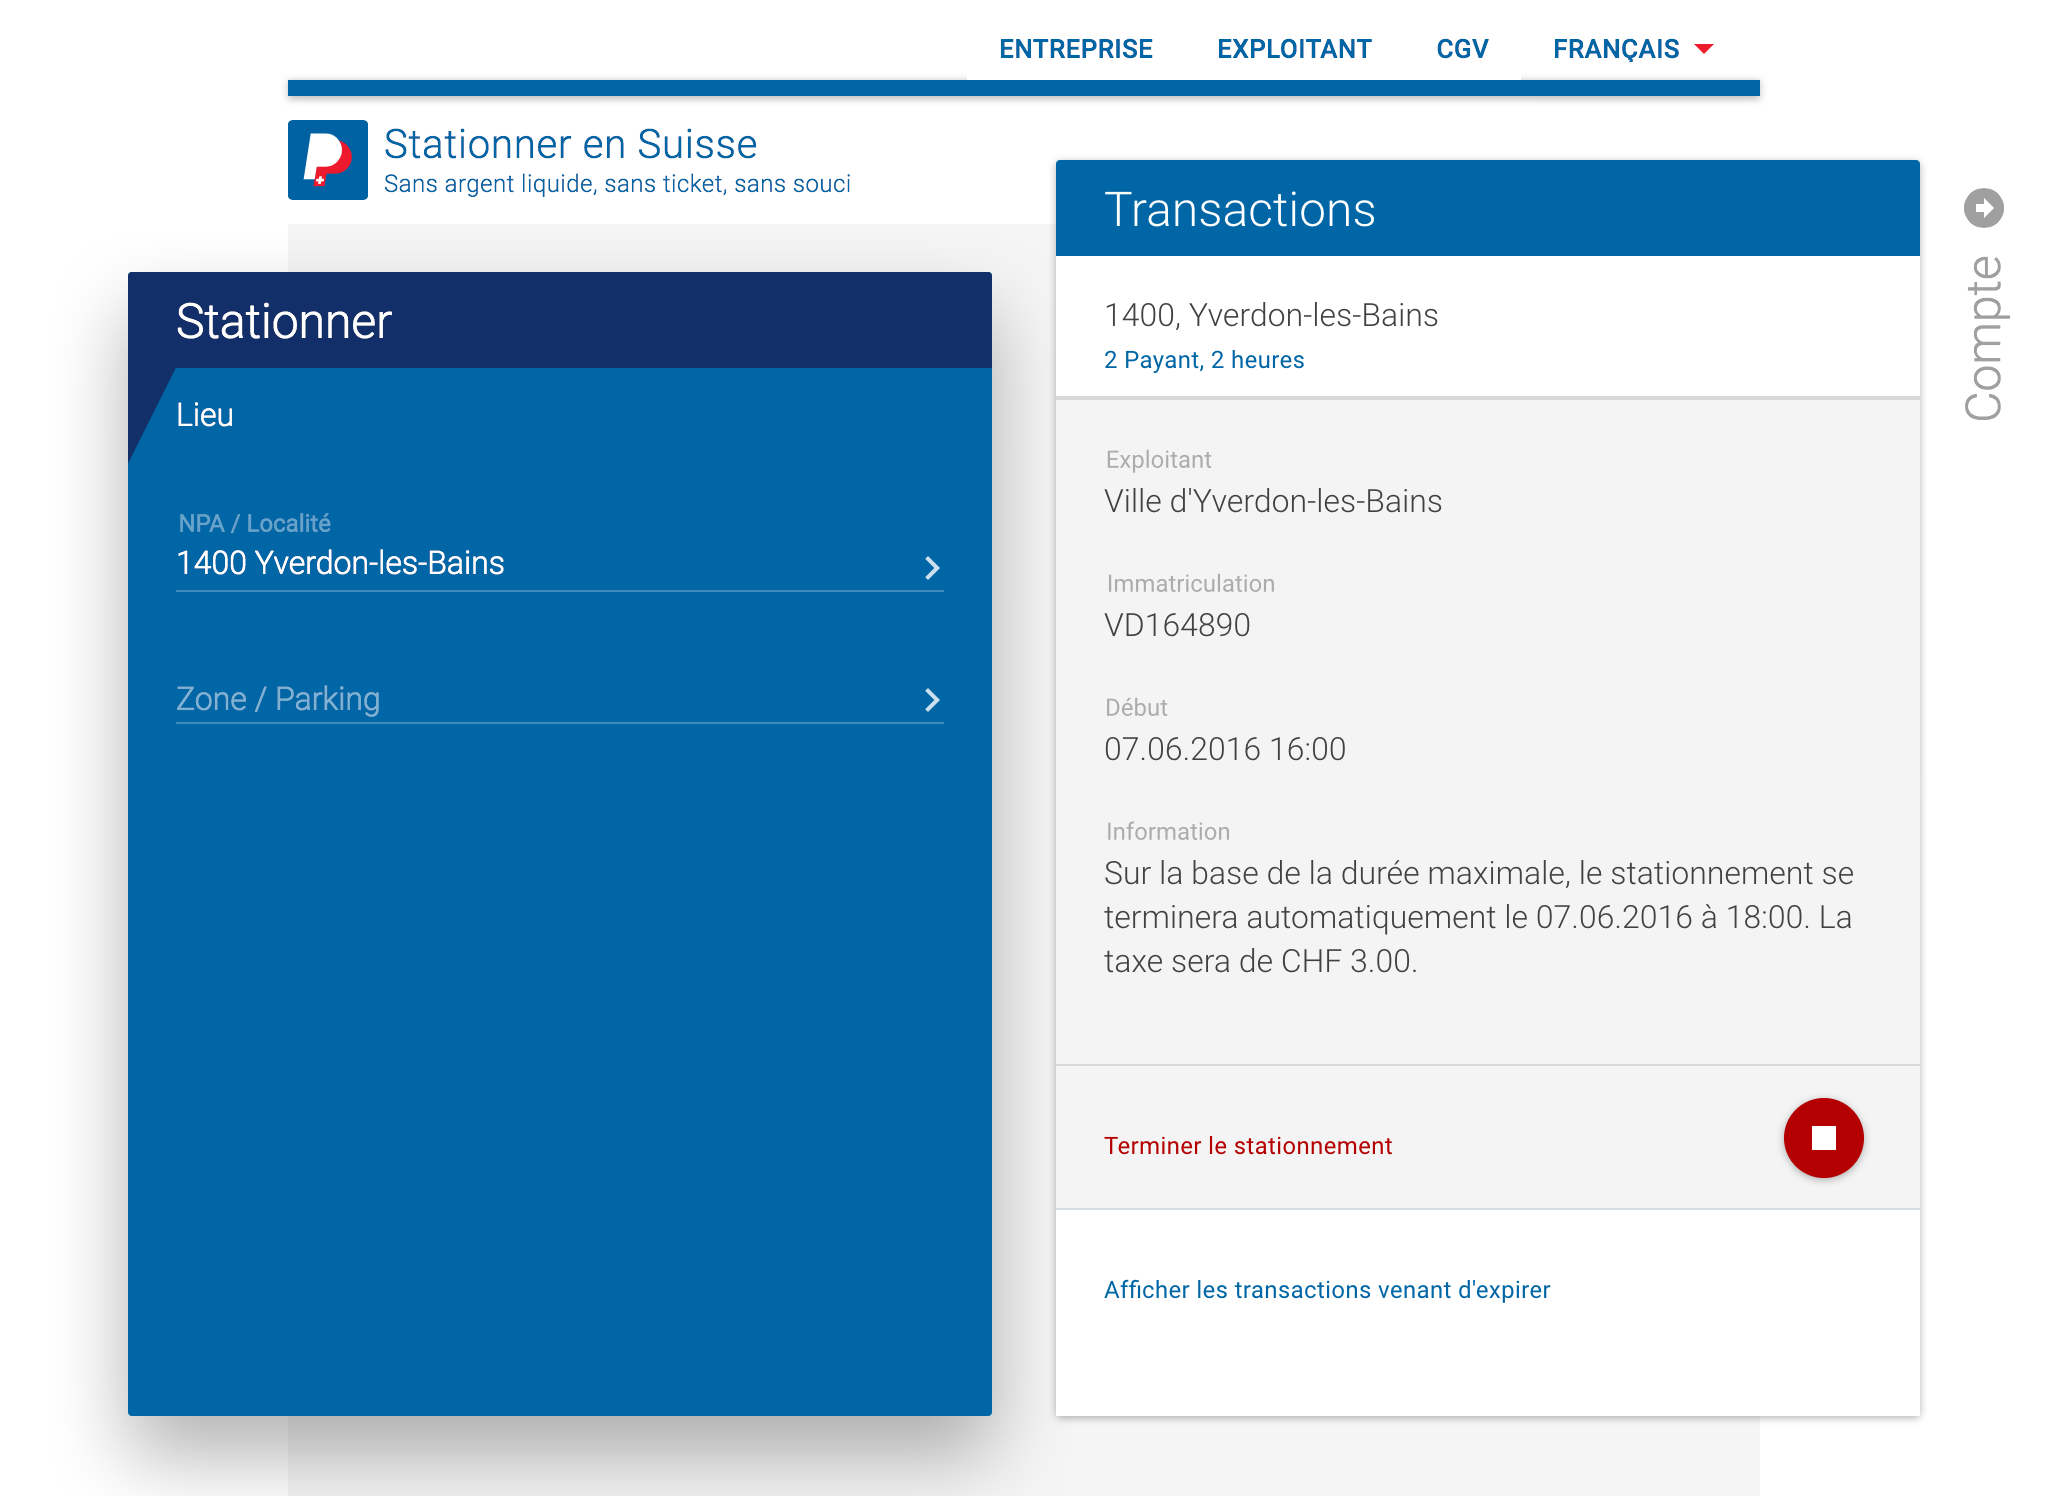This screenshot has width=2048, height=1496.
Task: Click the Compte arrow circle icon
Action: pyautogui.click(x=1983, y=208)
